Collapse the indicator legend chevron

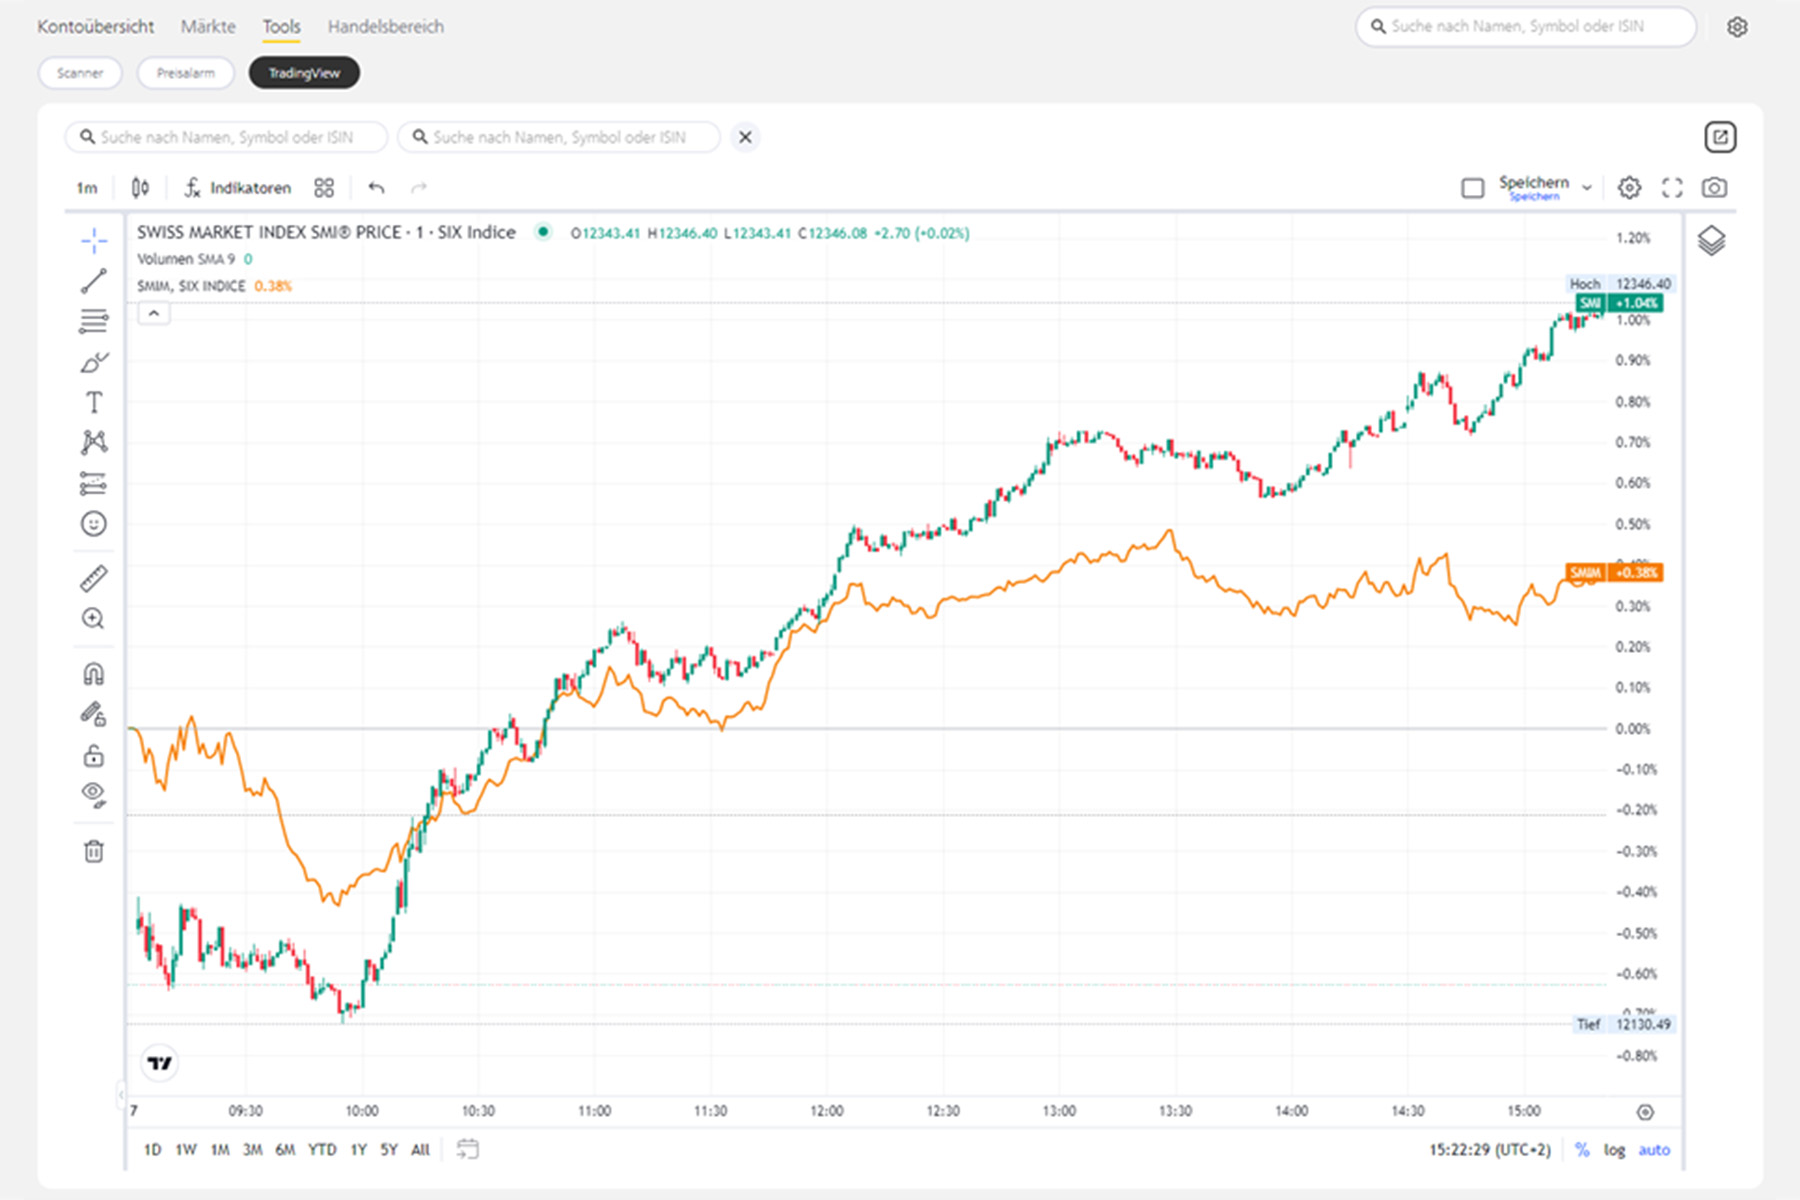coord(154,313)
